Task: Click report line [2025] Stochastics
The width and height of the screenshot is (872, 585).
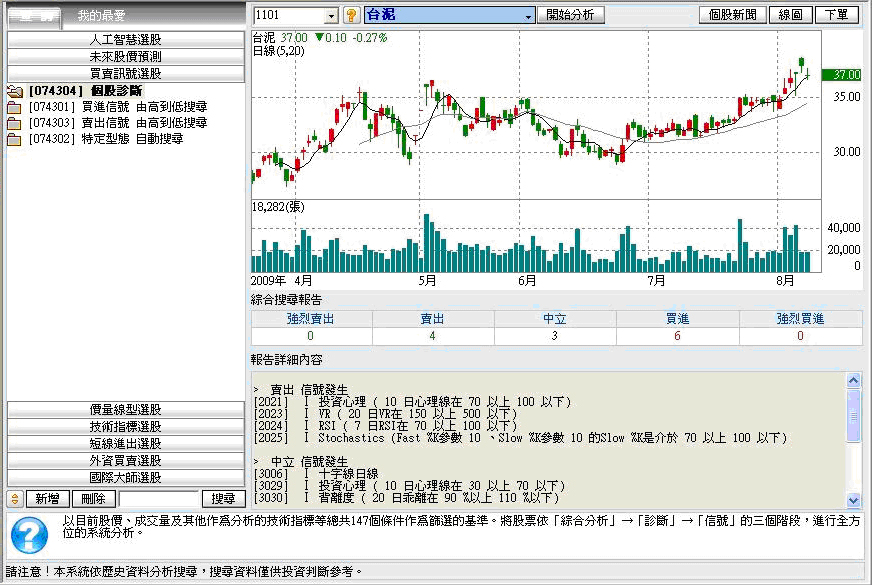Action: (x=521, y=438)
